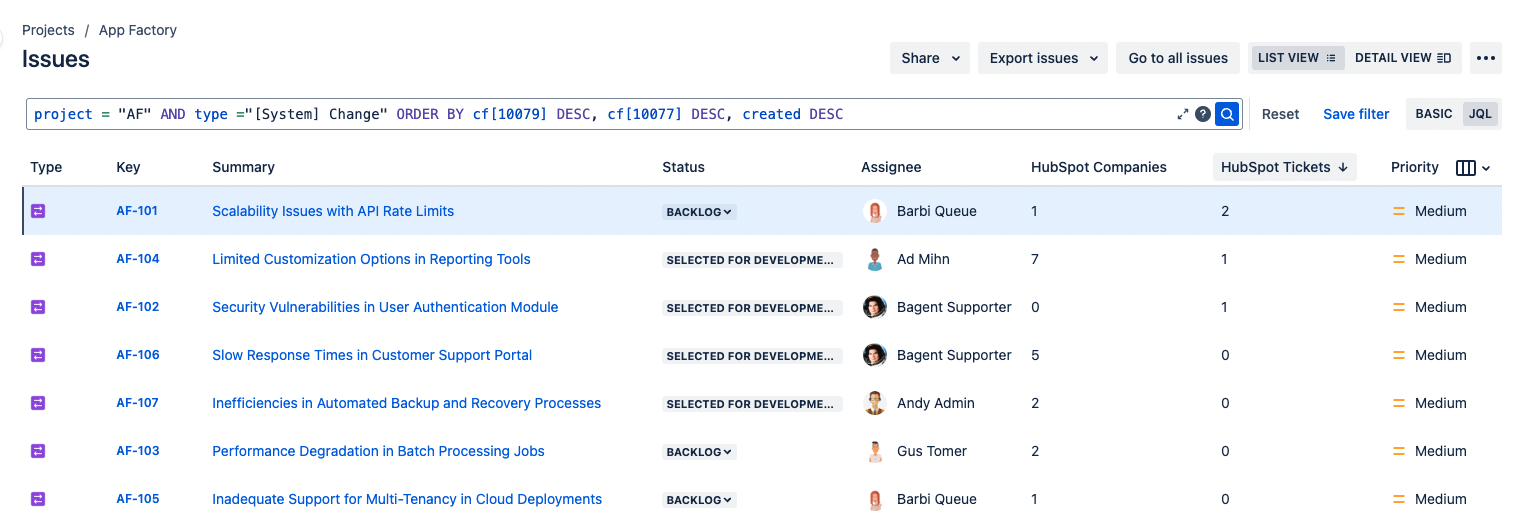Screen dimensions: 1514x519
Task: Click Barbi Queue's avatar on AF-105
Action: click(875, 499)
